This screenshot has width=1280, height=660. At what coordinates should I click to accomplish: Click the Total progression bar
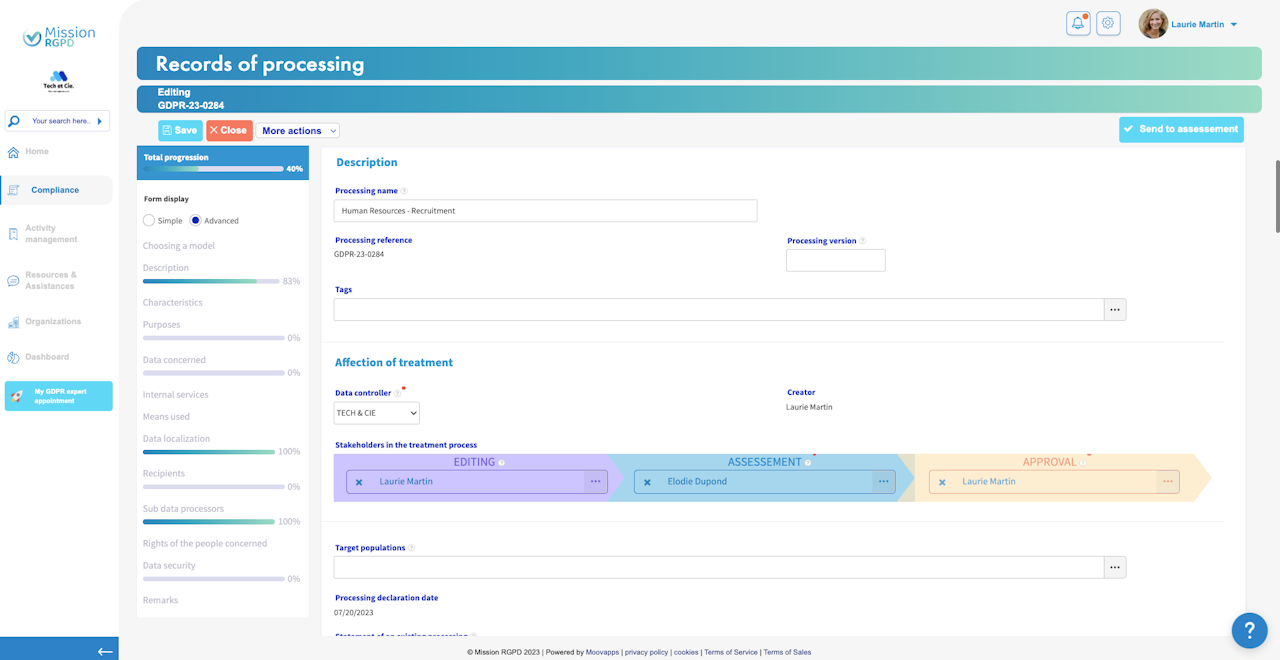click(x=213, y=169)
